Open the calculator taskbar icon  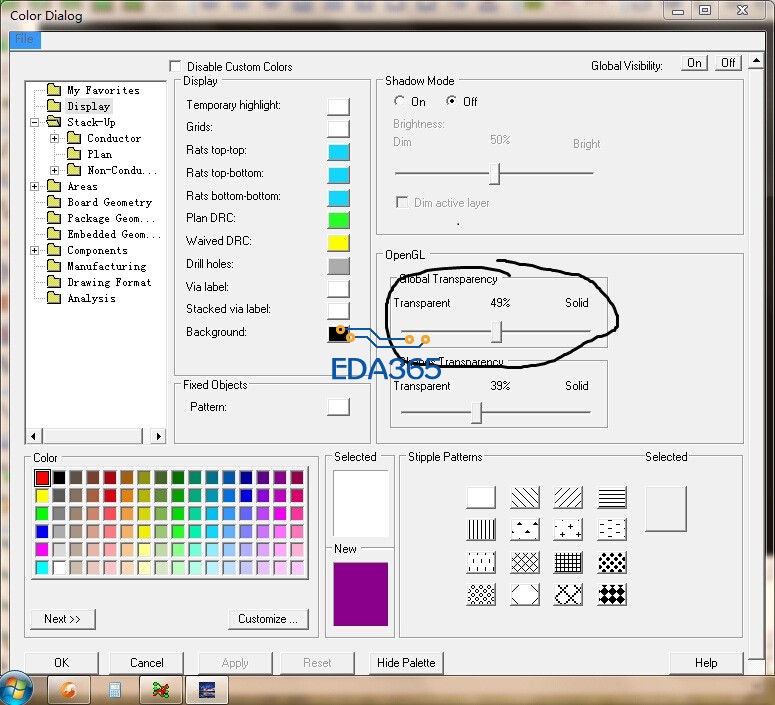tap(115, 690)
